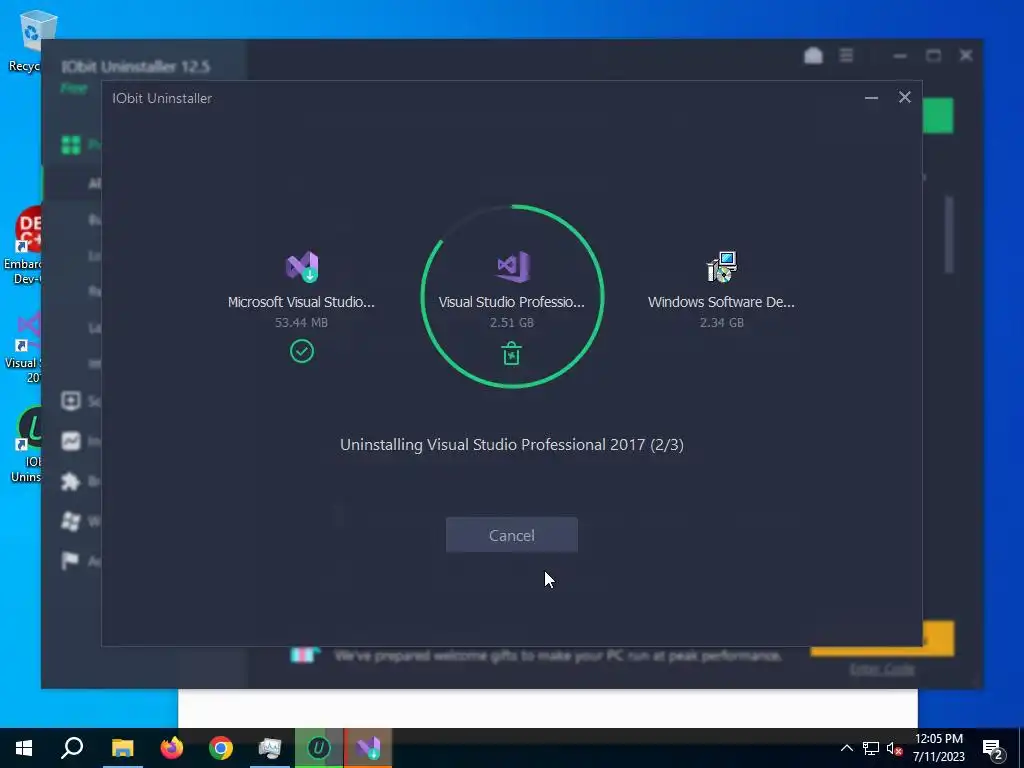Click the 53.44 MB size text
Image resolution: width=1024 pixels, height=768 pixels.
point(301,323)
